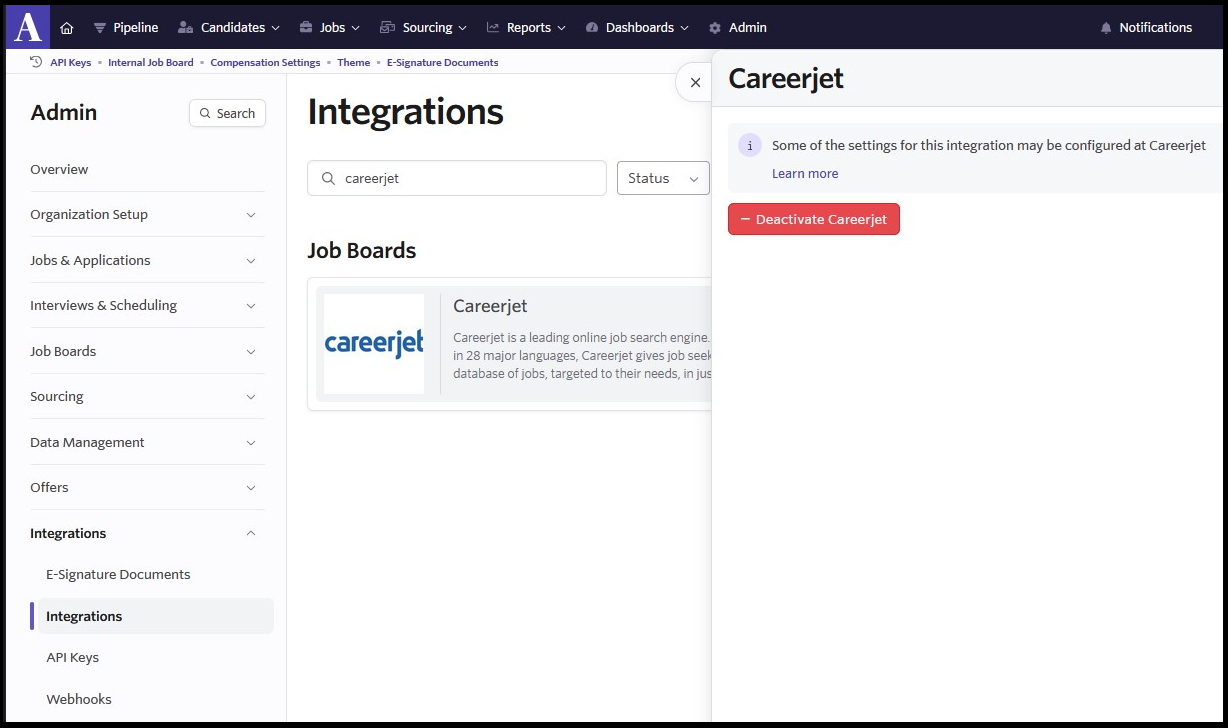
Task: Click the Careerjet logo thumbnail
Action: (x=374, y=344)
